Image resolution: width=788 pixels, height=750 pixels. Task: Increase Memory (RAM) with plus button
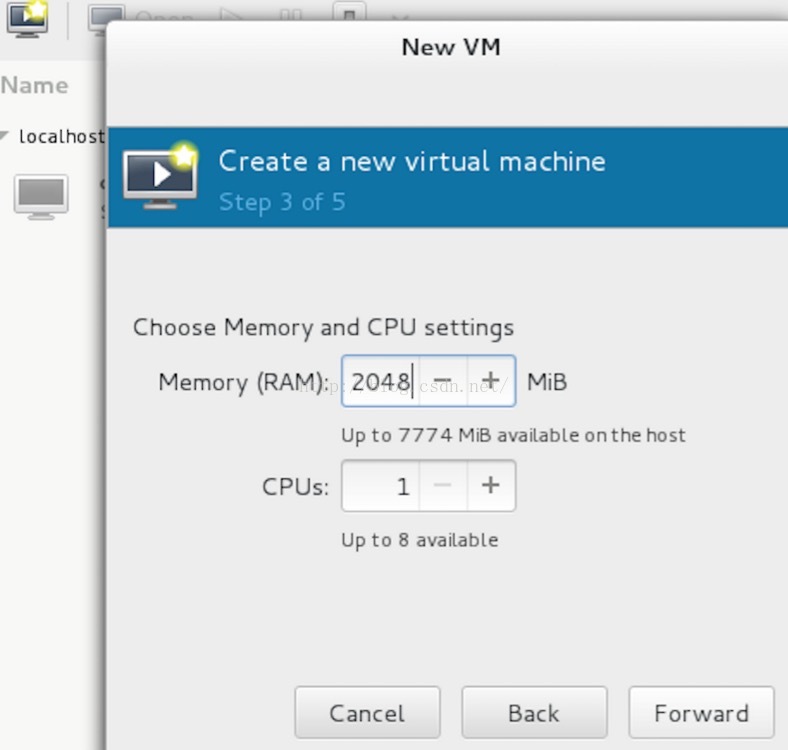point(490,381)
